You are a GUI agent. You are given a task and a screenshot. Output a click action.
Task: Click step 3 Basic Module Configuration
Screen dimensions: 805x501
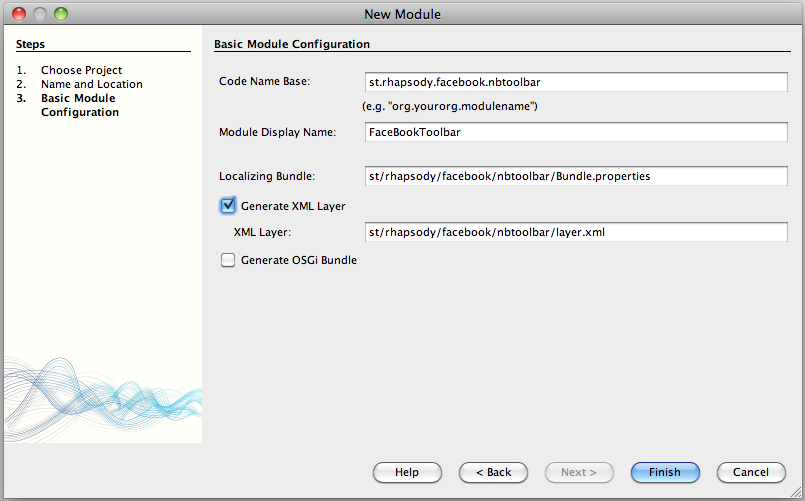tap(79, 105)
